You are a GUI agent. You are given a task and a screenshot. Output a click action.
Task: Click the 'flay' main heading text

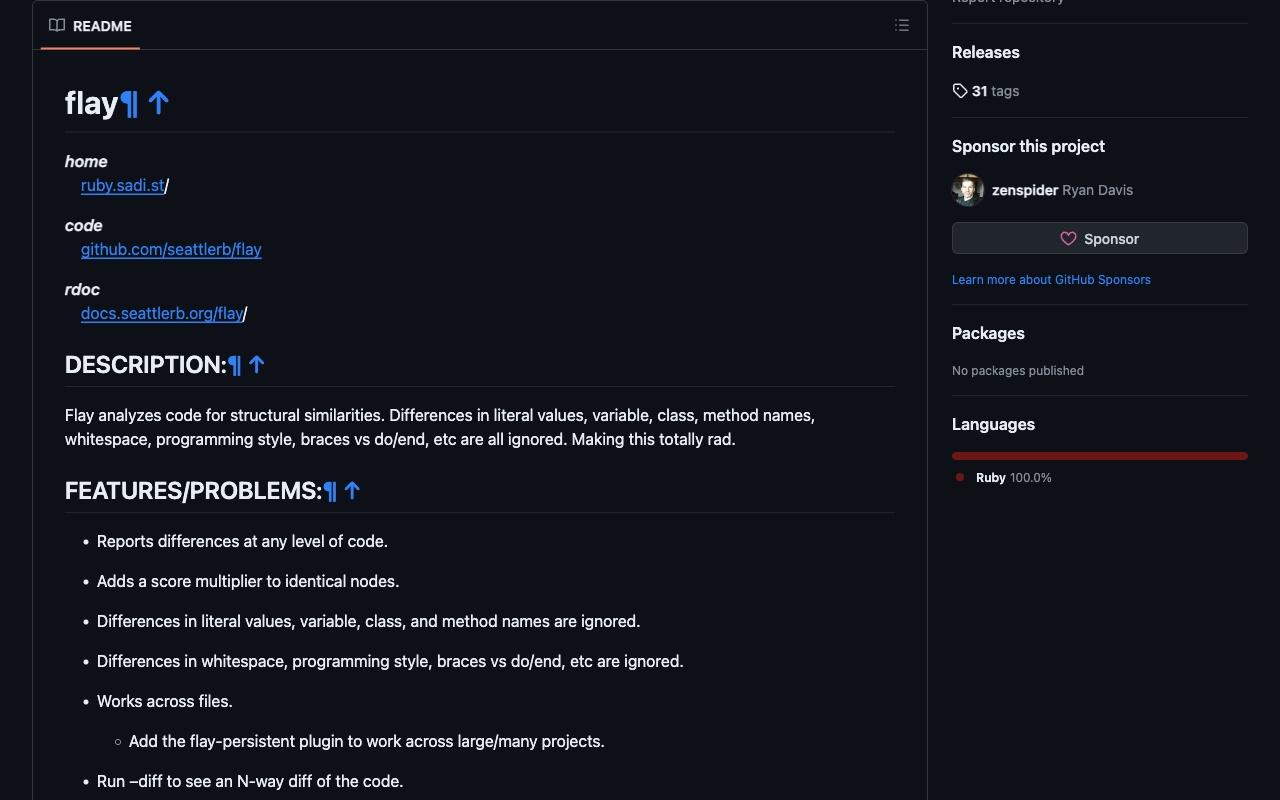pos(92,103)
